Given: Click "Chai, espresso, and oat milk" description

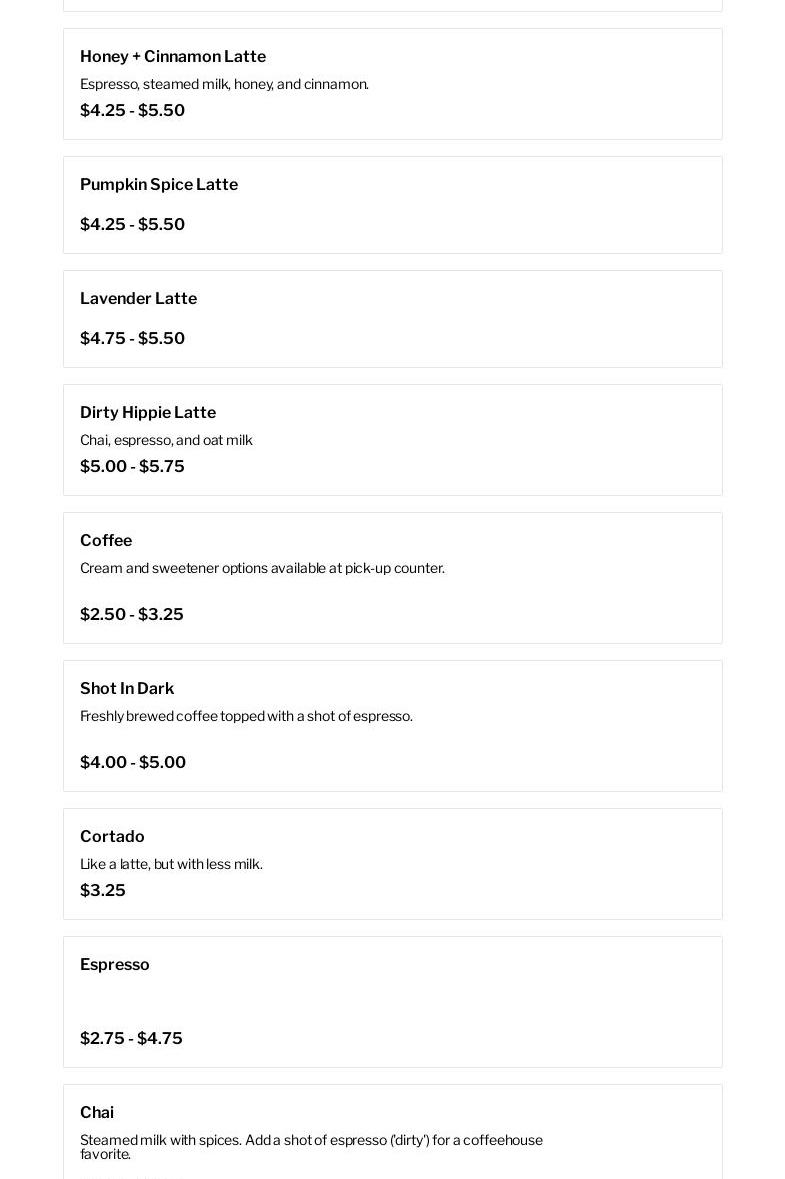Looking at the screenshot, I should point(166,440).
